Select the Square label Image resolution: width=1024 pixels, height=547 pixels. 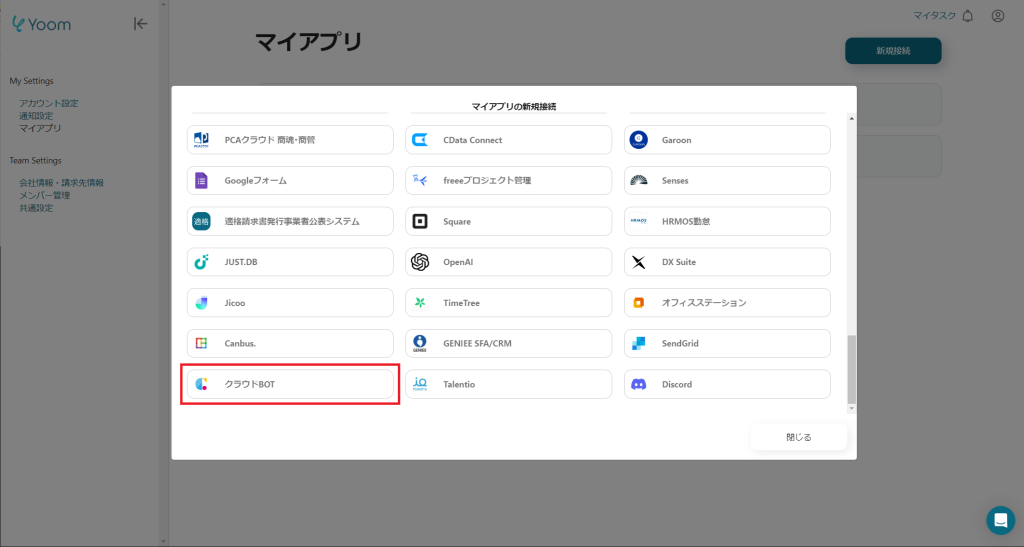[457, 221]
